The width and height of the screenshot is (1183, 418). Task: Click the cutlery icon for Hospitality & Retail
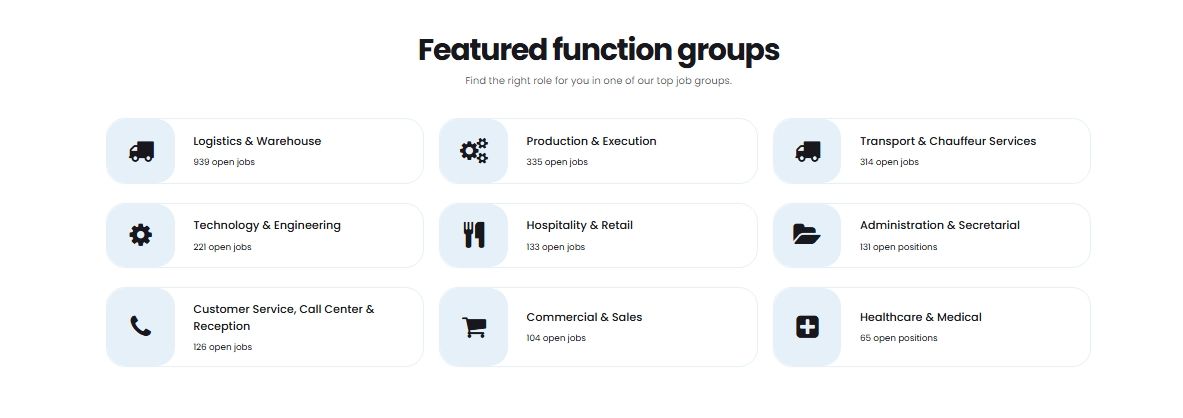[x=474, y=235]
